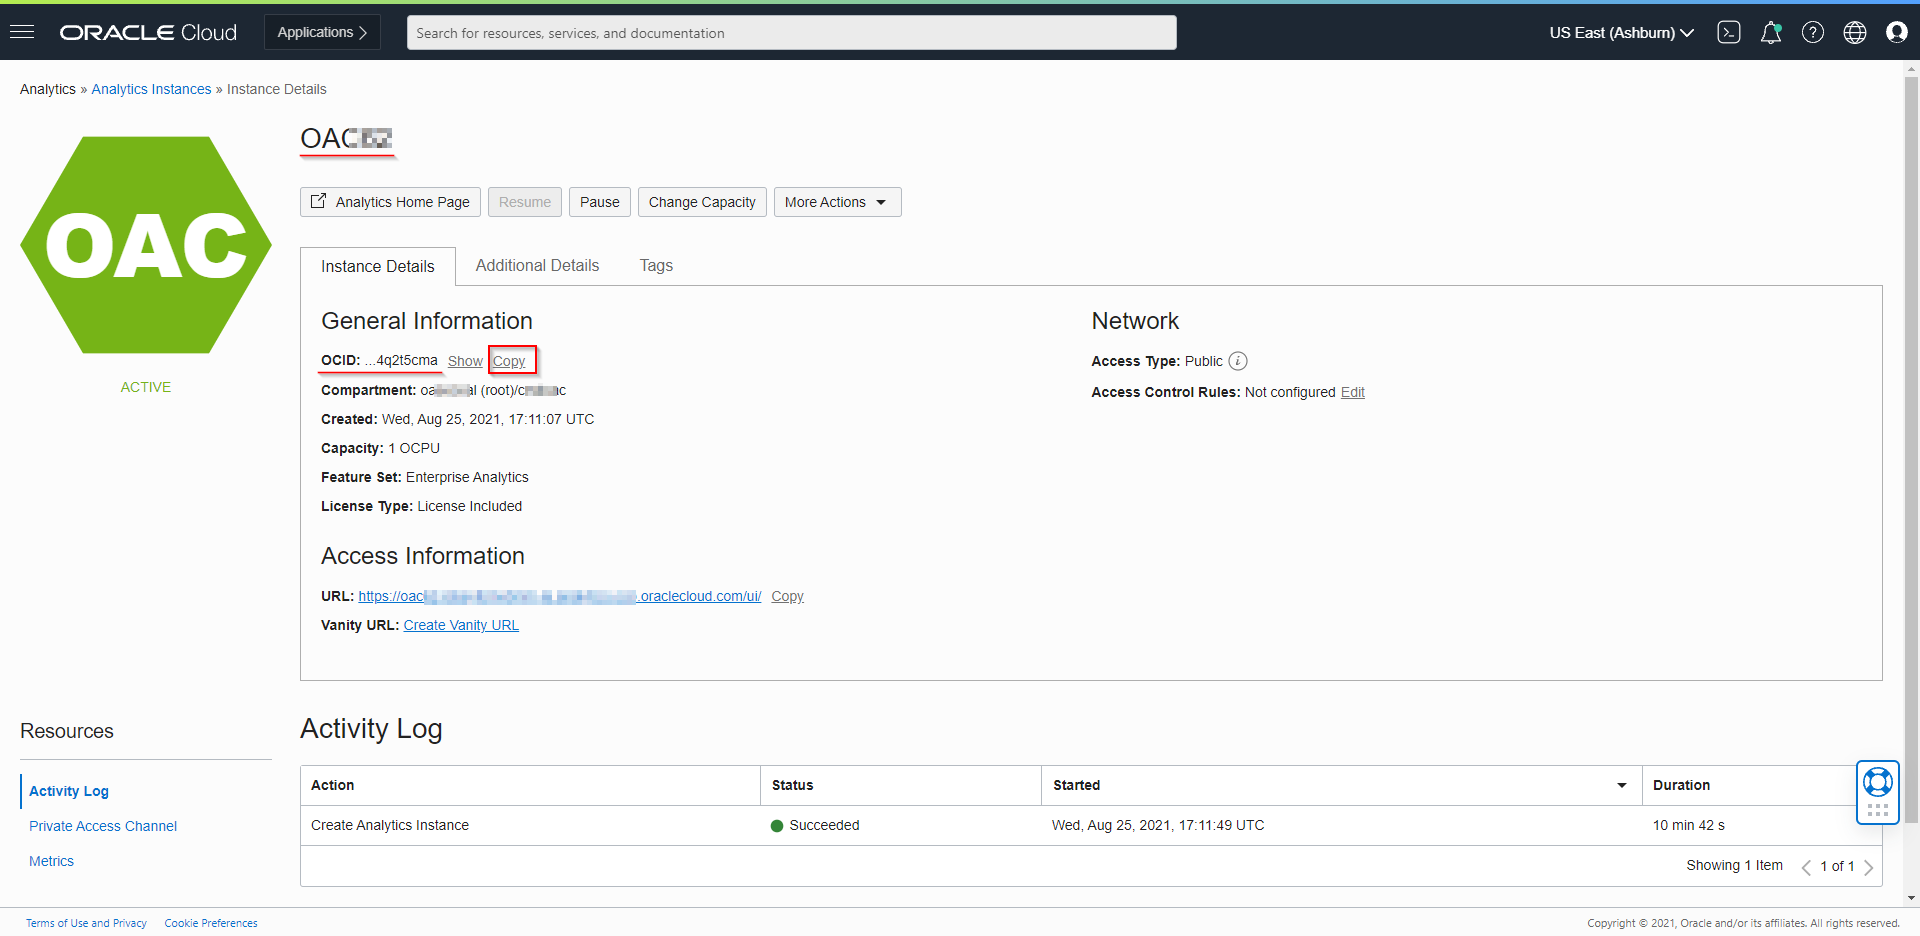1920x936 pixels.
Task: Click the Capacity 1 OCPU value
Action: pos(414,448)
